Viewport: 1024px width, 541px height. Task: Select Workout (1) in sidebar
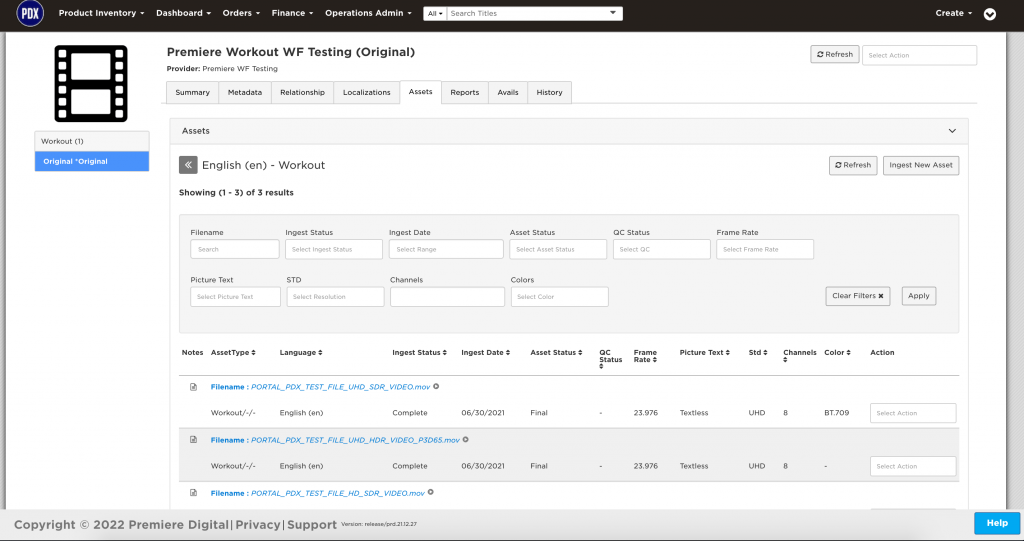pos(91,141)
